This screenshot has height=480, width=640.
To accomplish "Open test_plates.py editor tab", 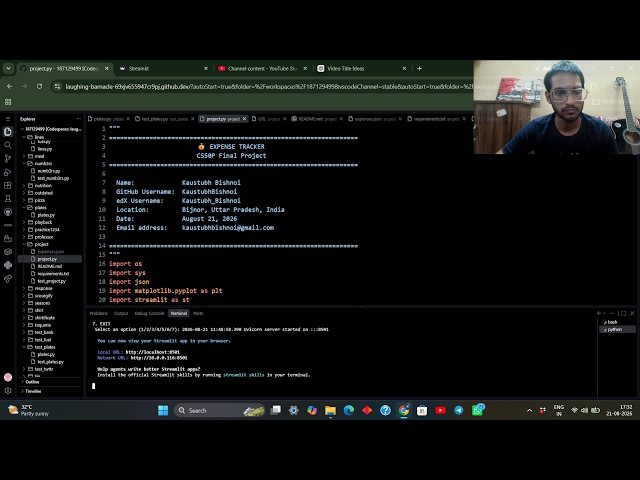I will point(162,119).
